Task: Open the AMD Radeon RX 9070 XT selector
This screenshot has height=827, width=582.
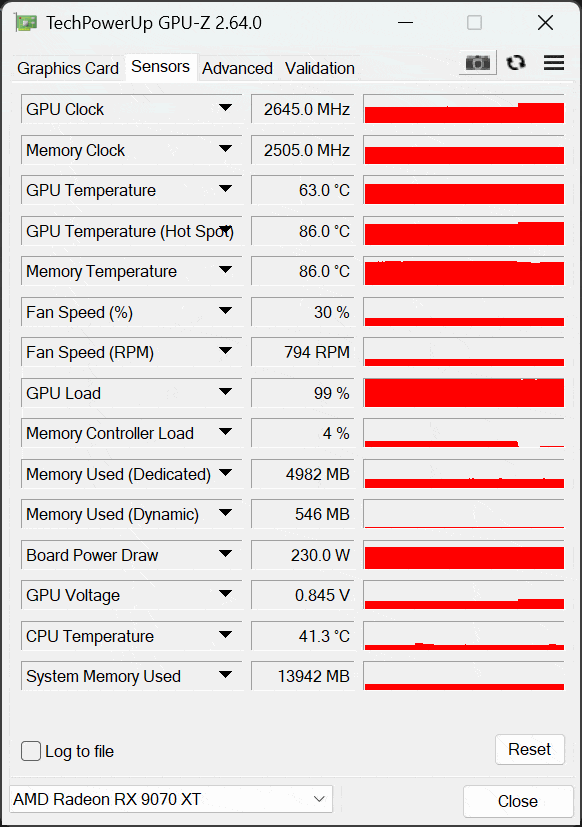Action: point(171,799)
